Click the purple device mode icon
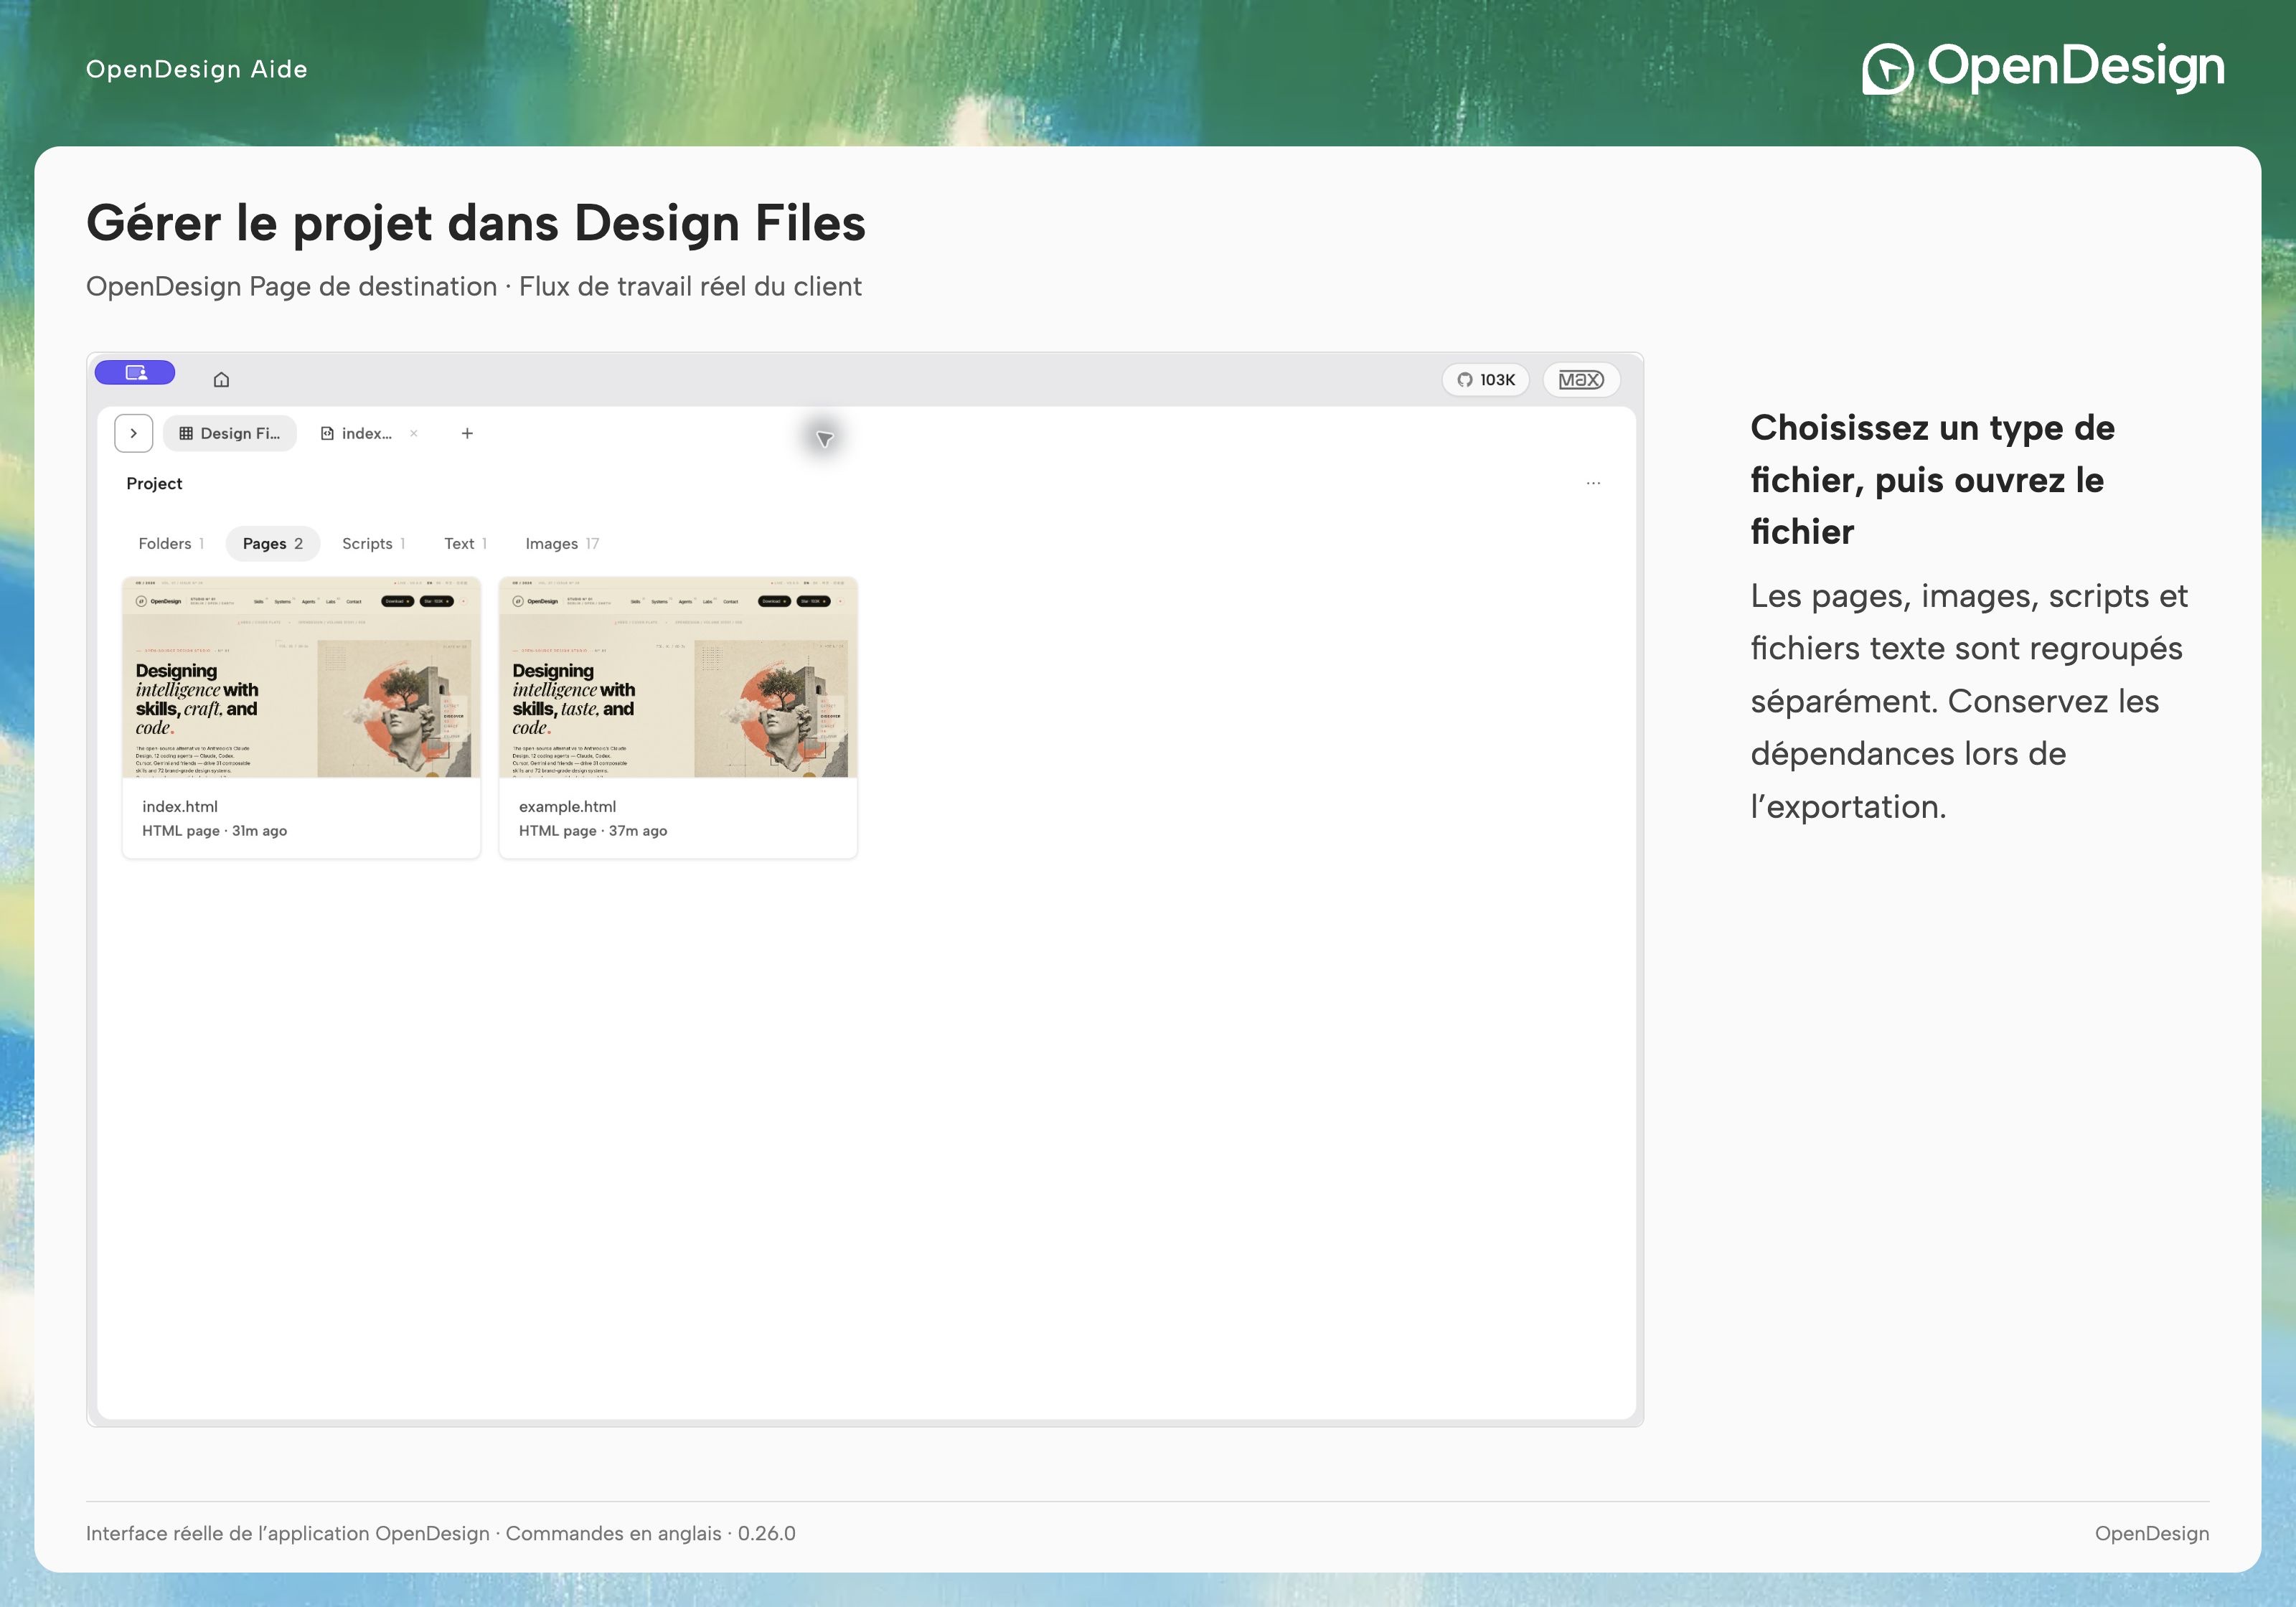The width and height of the screenshot is (2296, 1607). click(x=135, y=373)
